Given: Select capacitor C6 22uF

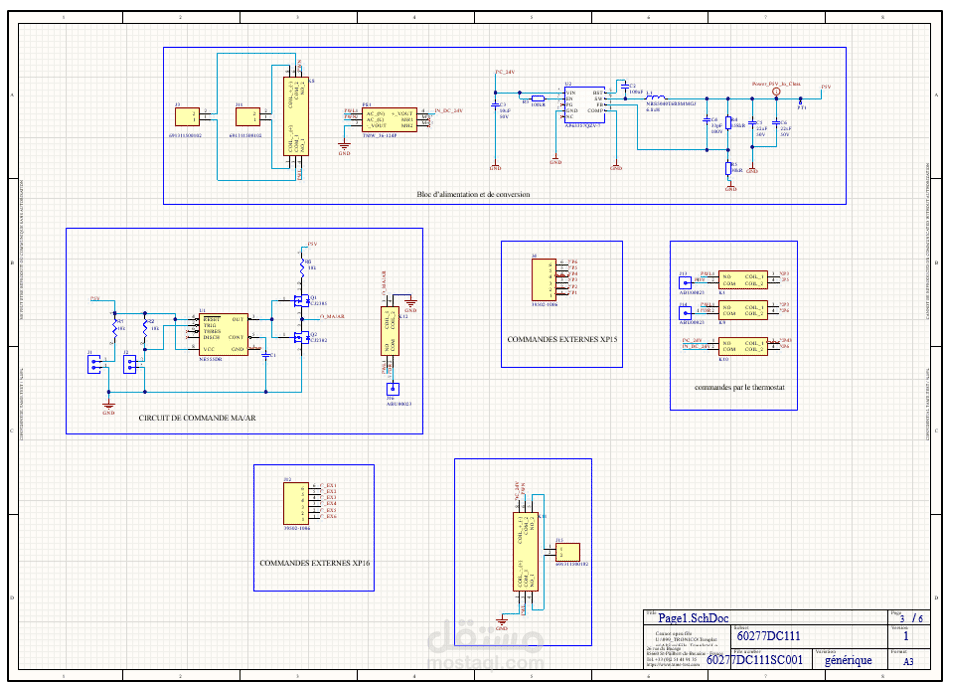Looking at the screenshot, I should tap(776, 123).
